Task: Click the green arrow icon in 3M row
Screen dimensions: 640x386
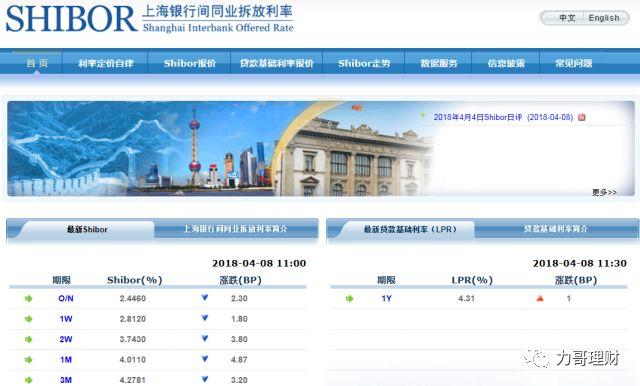Action: [x=28, y=380]
